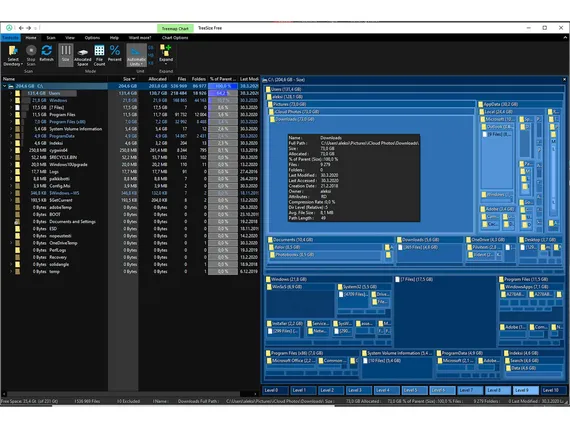Open the Home ribbon tab
Viewport: 570px width, 428px height.
[x=31, y=38]
